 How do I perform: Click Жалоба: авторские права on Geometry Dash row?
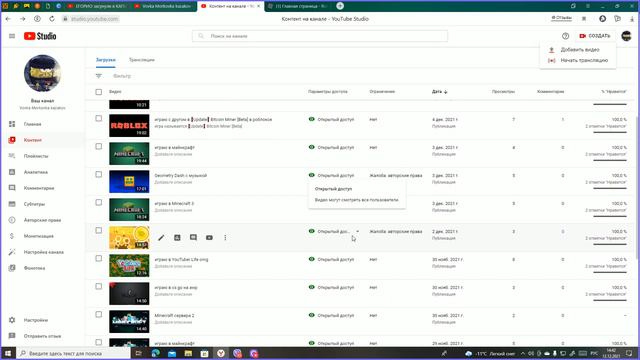(x=396, y=176)
